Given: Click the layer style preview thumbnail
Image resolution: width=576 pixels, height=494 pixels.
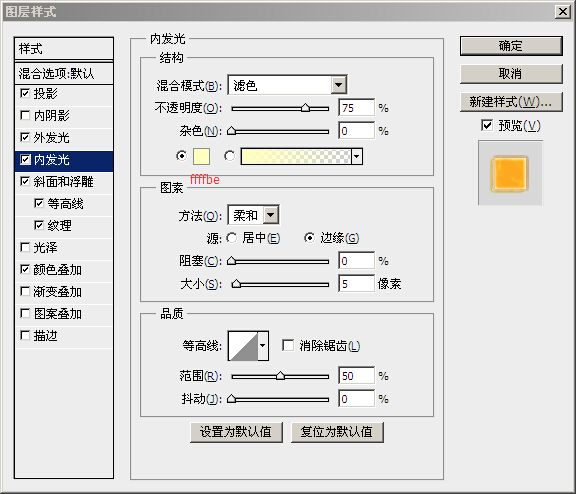Looking at the screenshot, I should pos(510,173).
